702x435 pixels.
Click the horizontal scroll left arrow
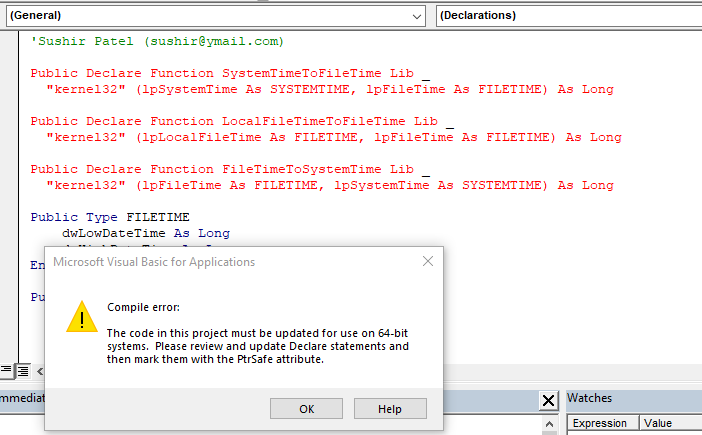coord(40,371)
